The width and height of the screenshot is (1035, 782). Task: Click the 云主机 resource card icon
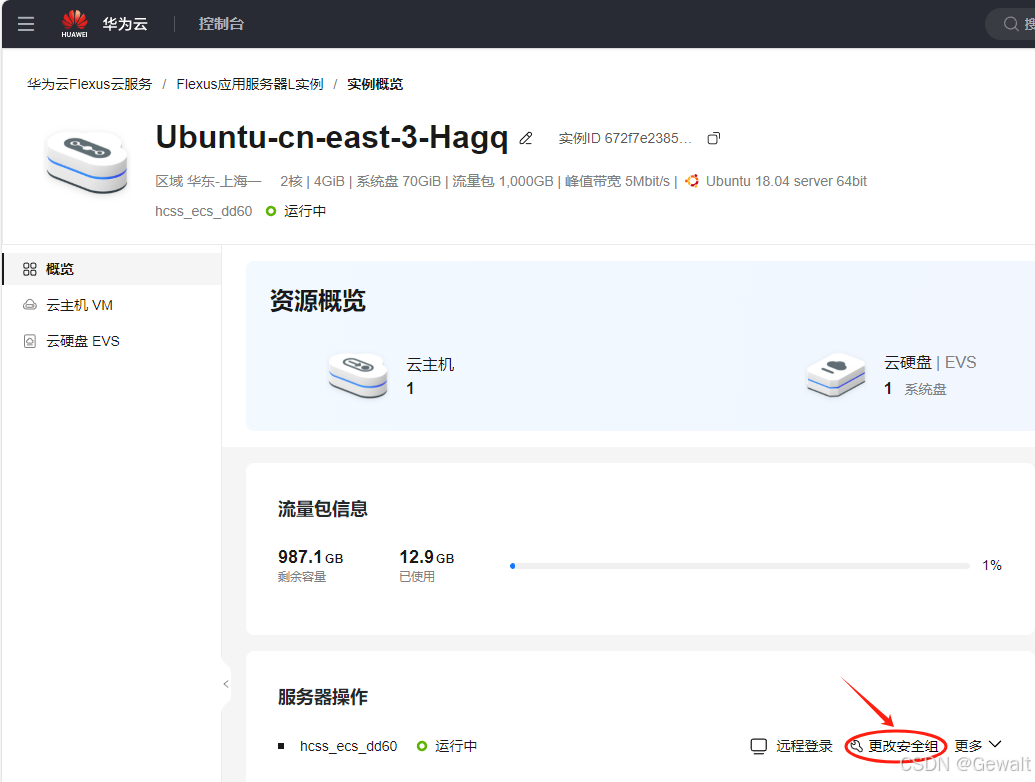[x=358, y=375]
